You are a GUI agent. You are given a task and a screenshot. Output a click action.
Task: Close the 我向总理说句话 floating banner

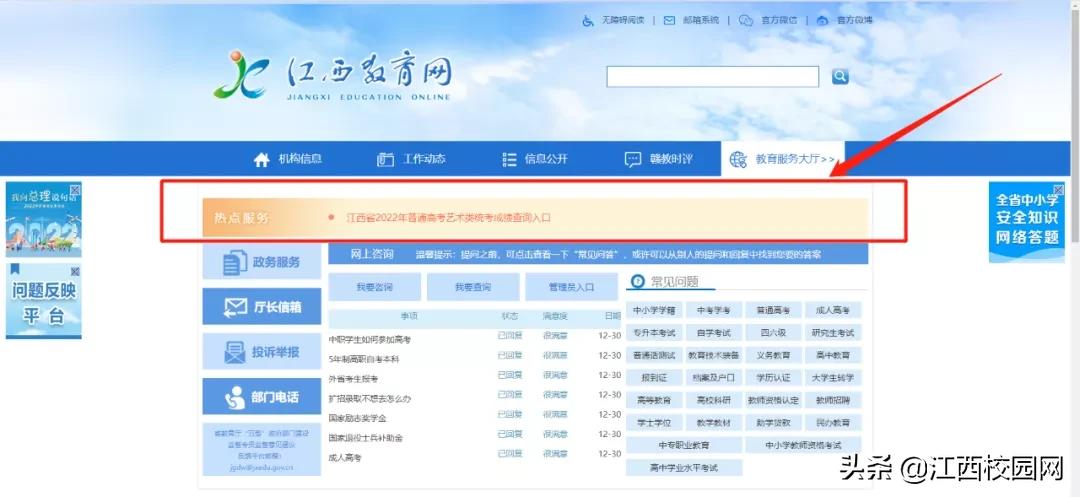(x=75, y=189)
